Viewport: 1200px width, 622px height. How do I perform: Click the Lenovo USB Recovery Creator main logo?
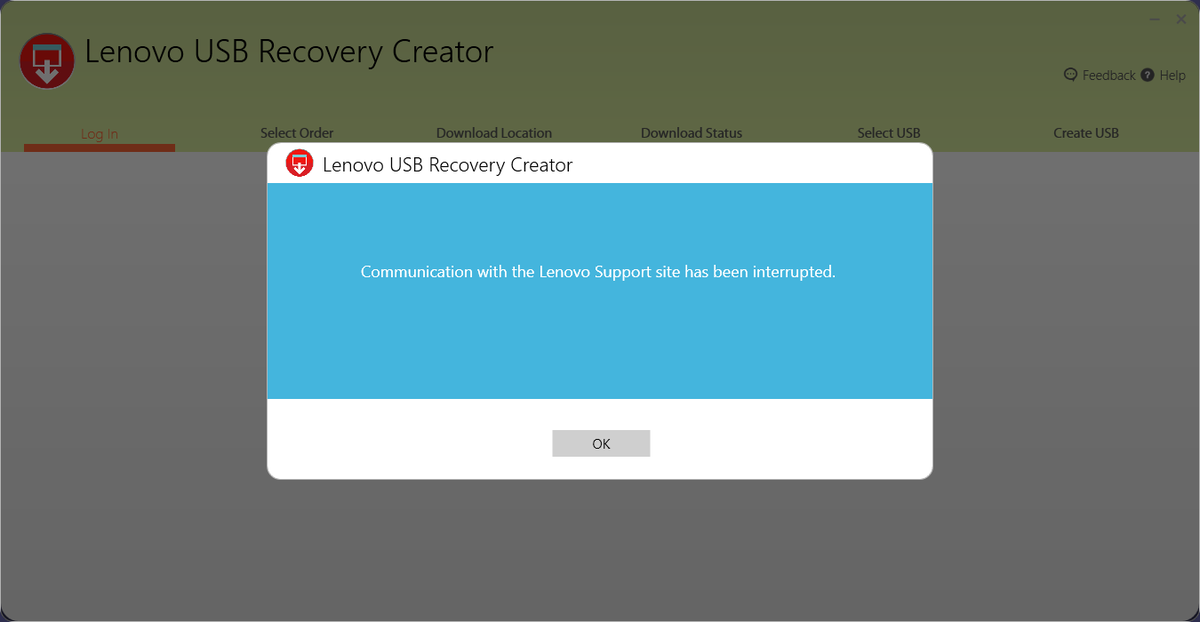click(x=47, y=60)
